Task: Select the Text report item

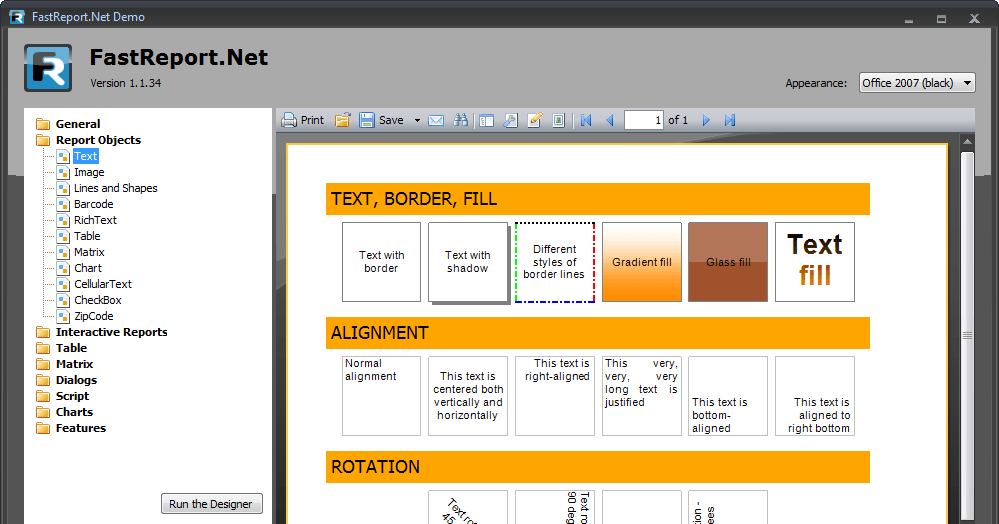Action: tap(85, 156)
